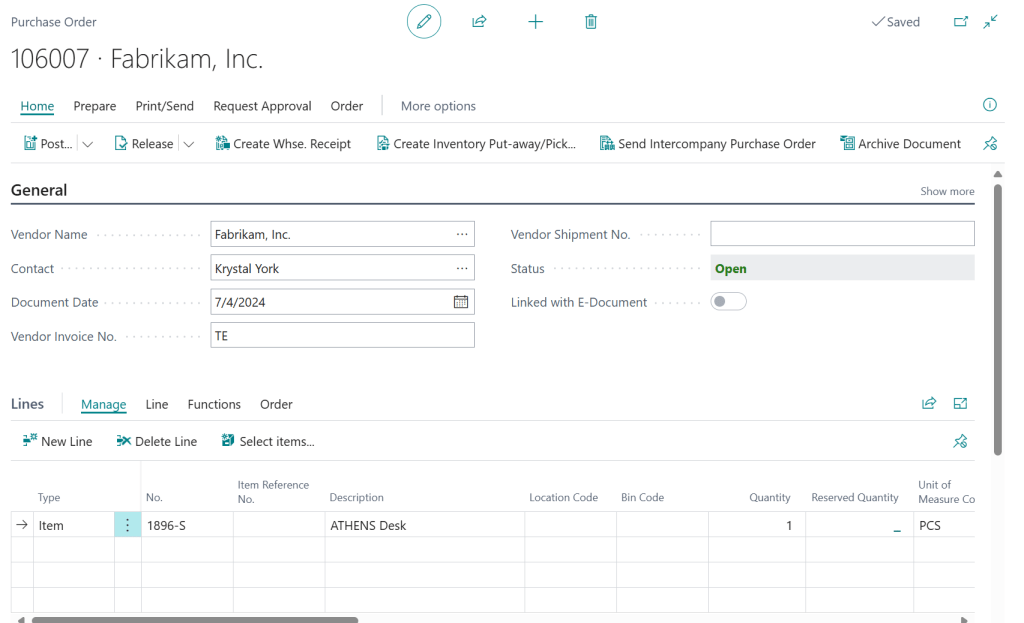Delete order using trash can icon

pos(591,22)
